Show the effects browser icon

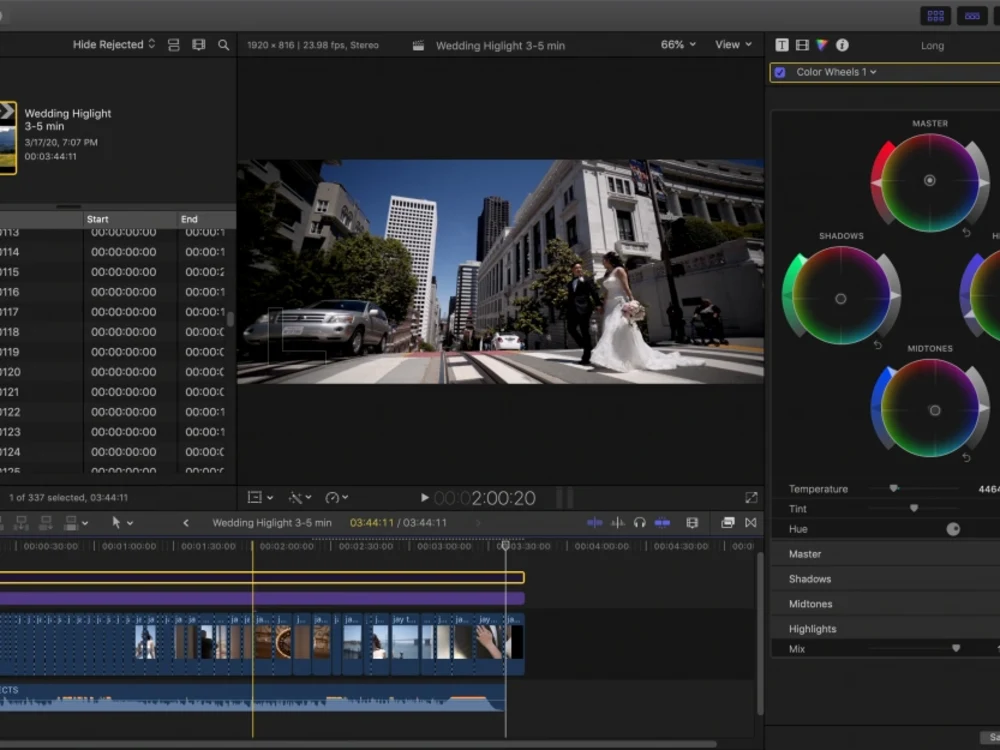coord(728,523)
